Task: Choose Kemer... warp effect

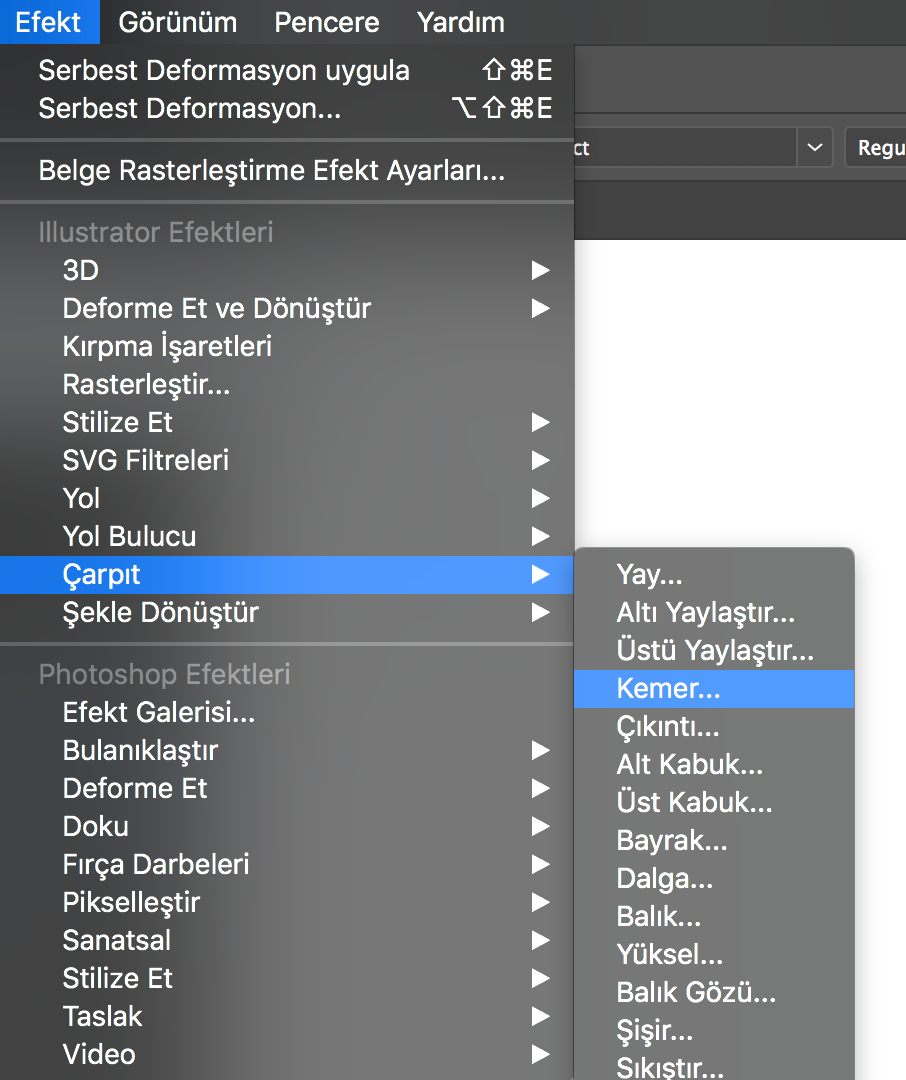Action: pyautogui.click(x=714, y=689)
